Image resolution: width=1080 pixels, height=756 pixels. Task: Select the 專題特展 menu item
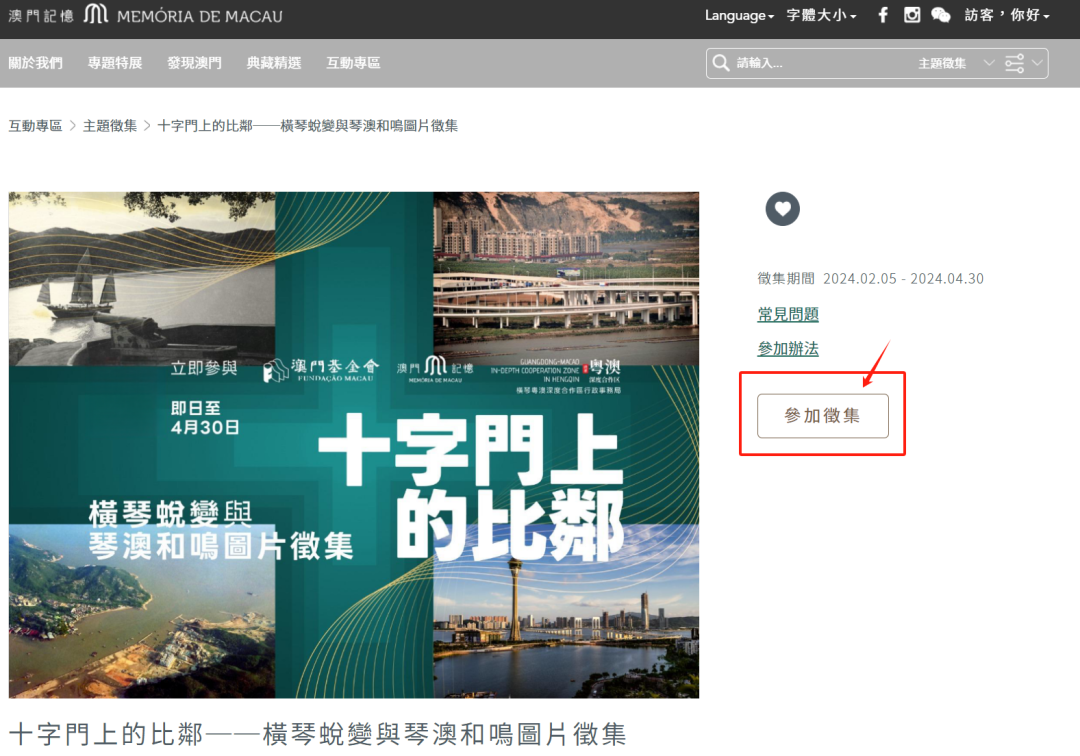(x=115, y=63)
